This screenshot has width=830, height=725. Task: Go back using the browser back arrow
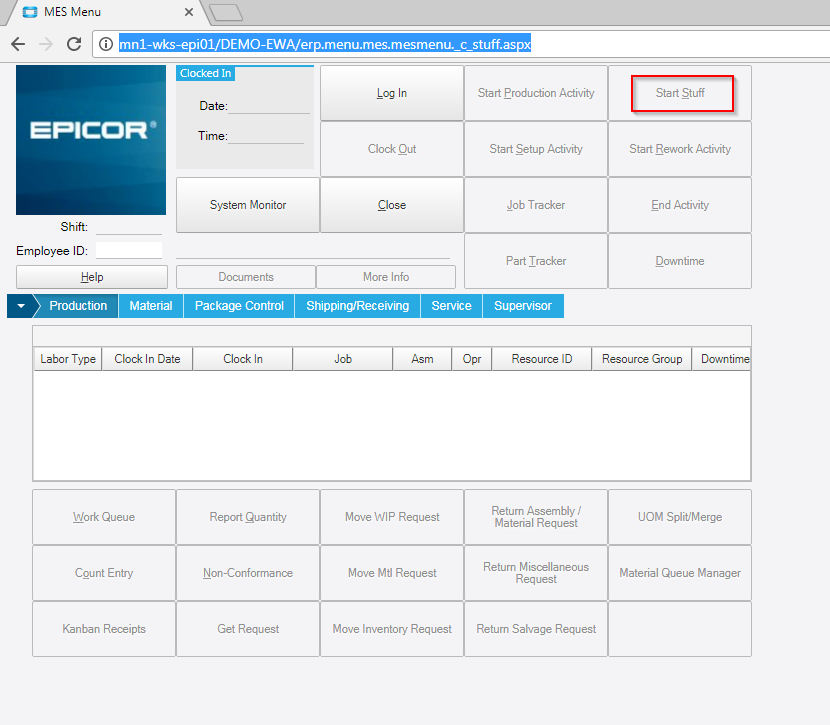(x=18, y=44)
